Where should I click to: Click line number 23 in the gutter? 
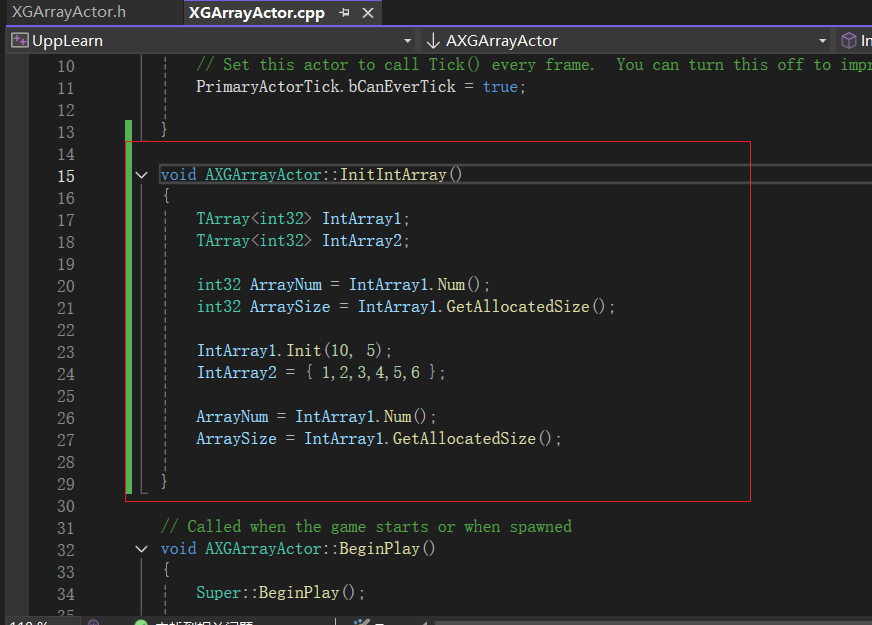coord(66,352)
